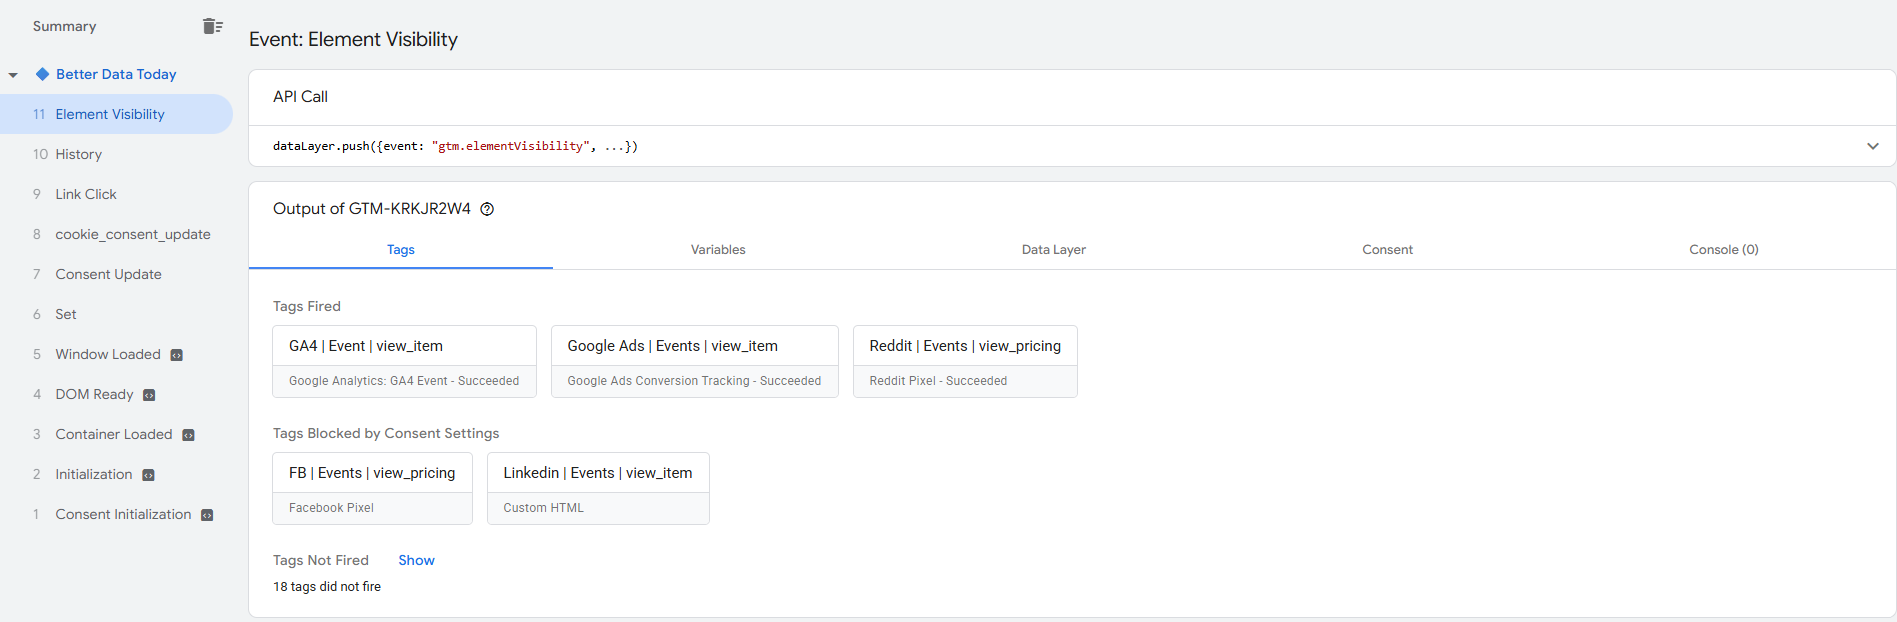Open the Variables tab
Viewport: 1897px width, 622px height.
[718, 250]
